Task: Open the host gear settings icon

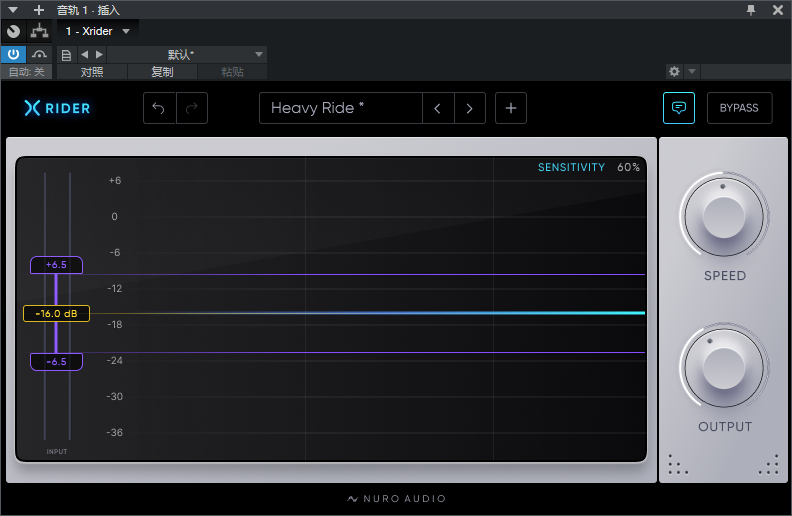Action: [x=674, y=71]
